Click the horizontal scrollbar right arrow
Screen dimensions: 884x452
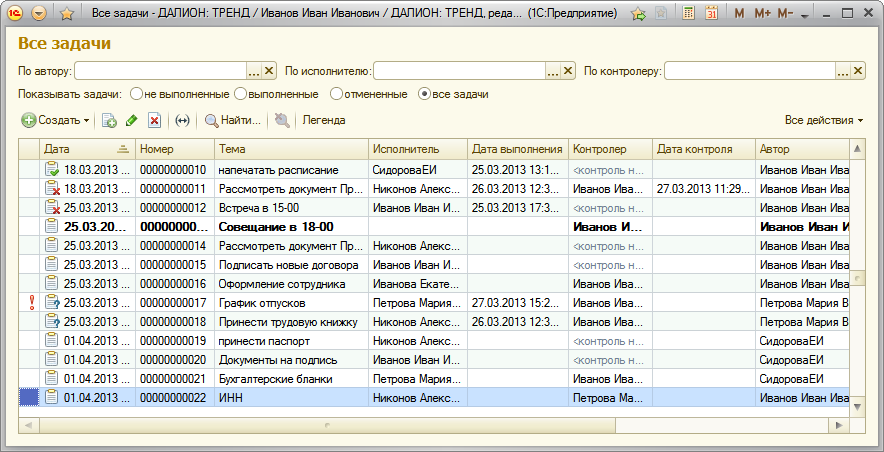click(839, 425)
